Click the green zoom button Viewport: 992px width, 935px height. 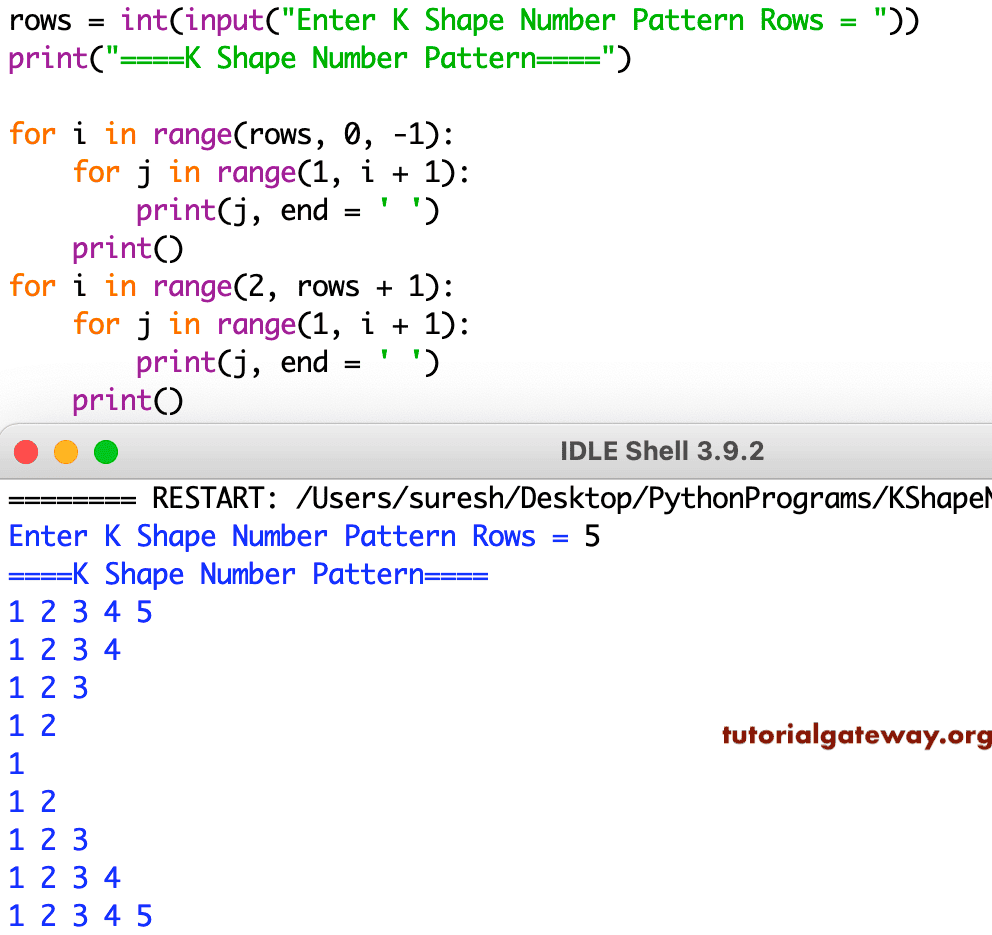(x=105, y=451)
